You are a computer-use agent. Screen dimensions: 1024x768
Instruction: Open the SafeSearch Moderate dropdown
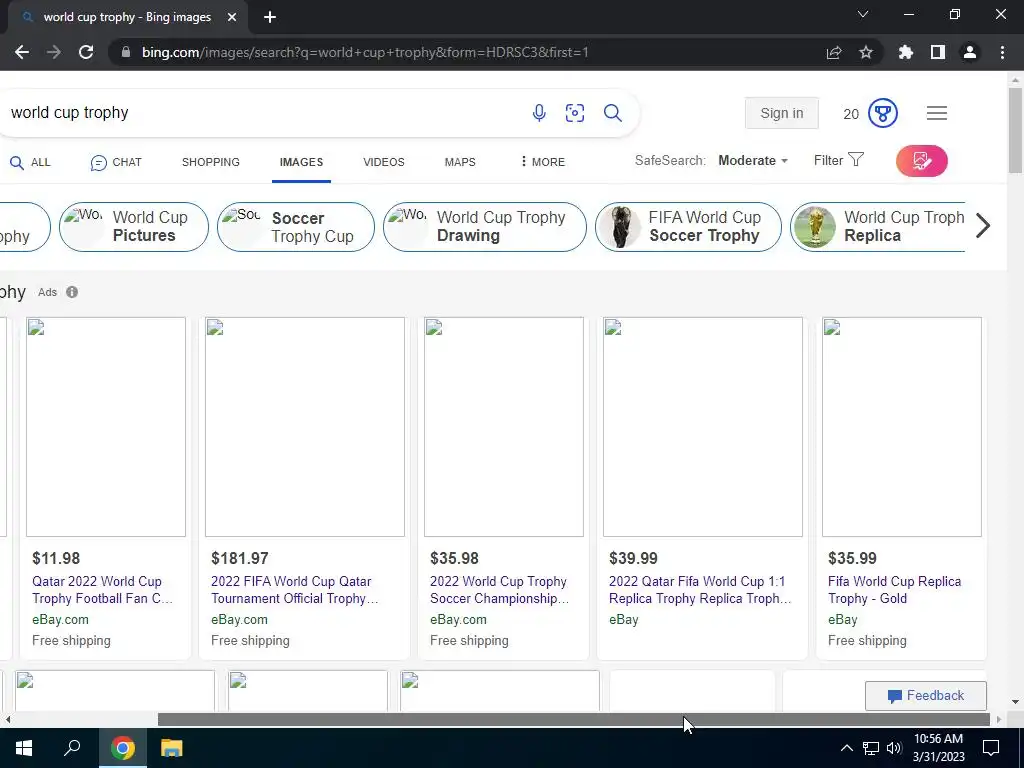pos(753,161)
